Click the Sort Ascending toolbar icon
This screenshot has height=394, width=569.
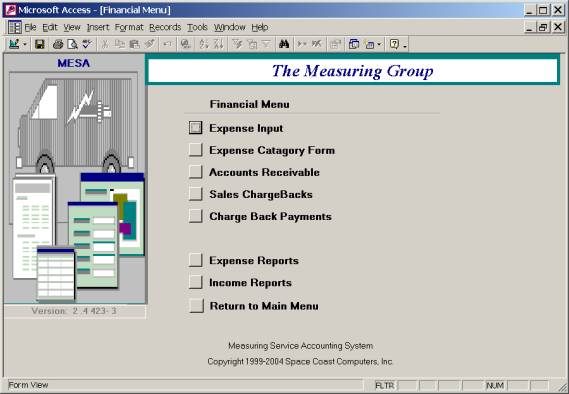tap(204, 45)
